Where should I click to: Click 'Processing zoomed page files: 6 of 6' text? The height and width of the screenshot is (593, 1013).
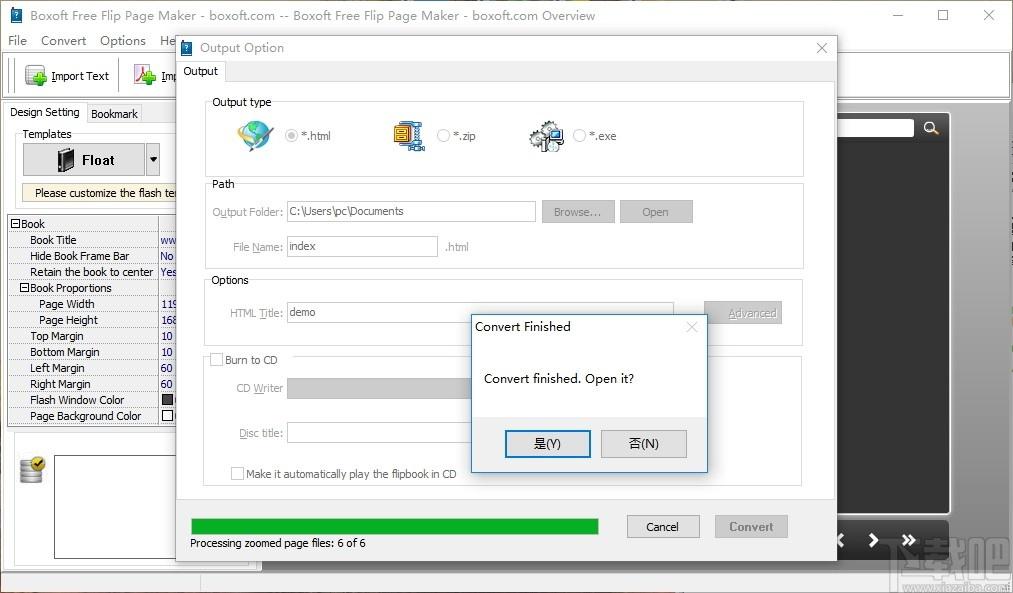coord(278,543)
